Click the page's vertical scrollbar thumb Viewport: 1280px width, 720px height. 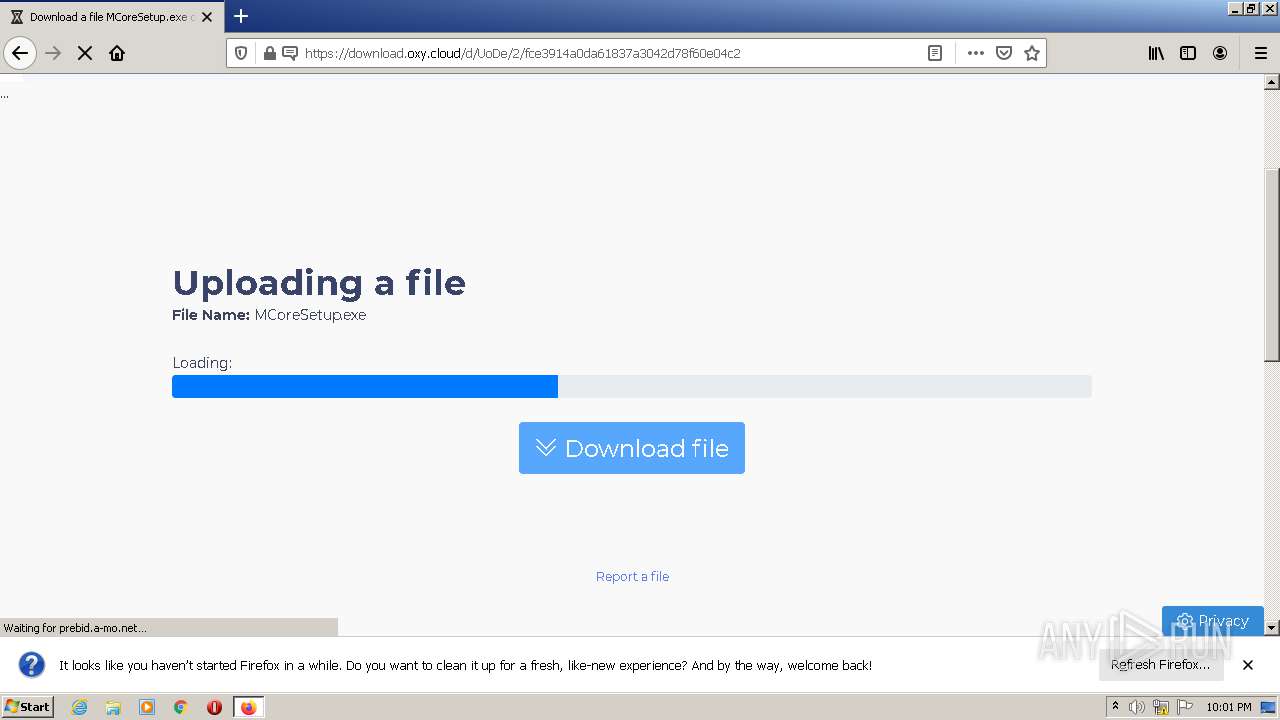[1272, 265]
